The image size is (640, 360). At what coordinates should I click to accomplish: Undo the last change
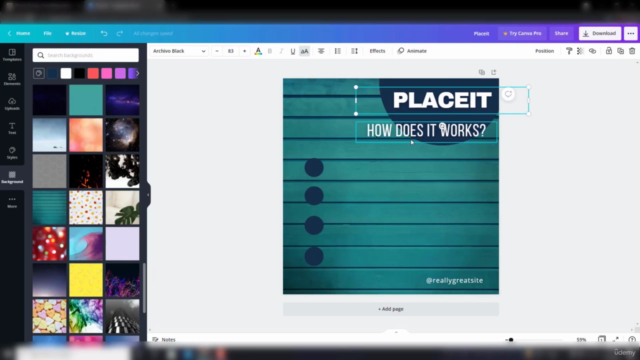(104, 33)
